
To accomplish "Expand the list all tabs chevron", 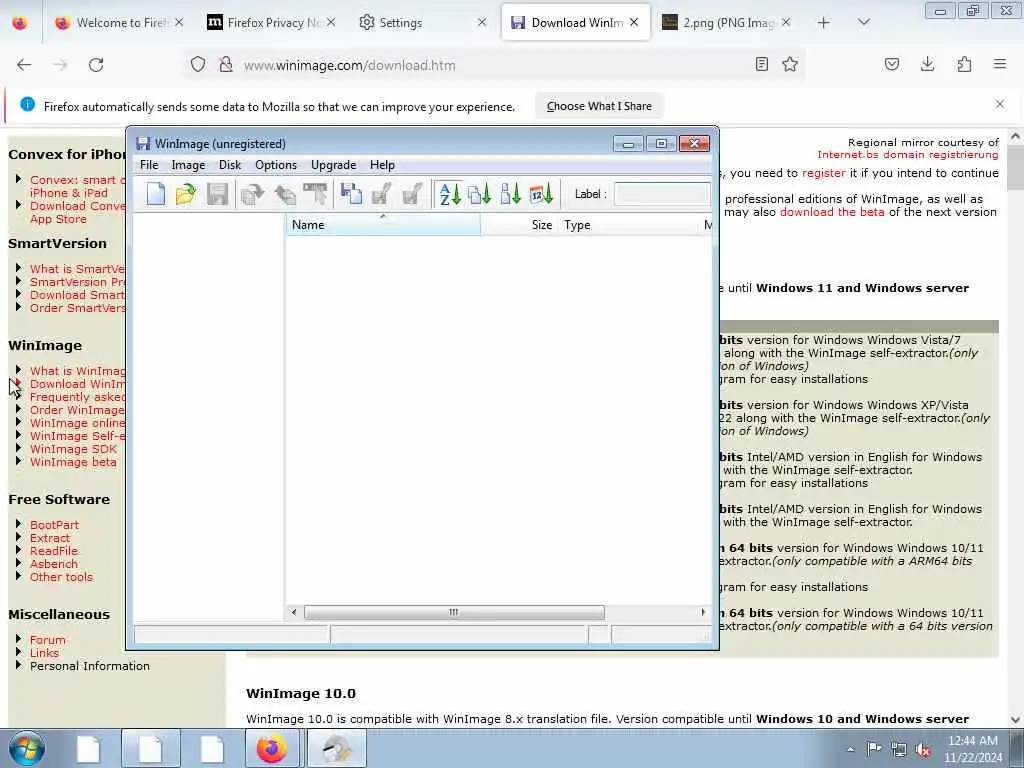I will click(863, 23).
